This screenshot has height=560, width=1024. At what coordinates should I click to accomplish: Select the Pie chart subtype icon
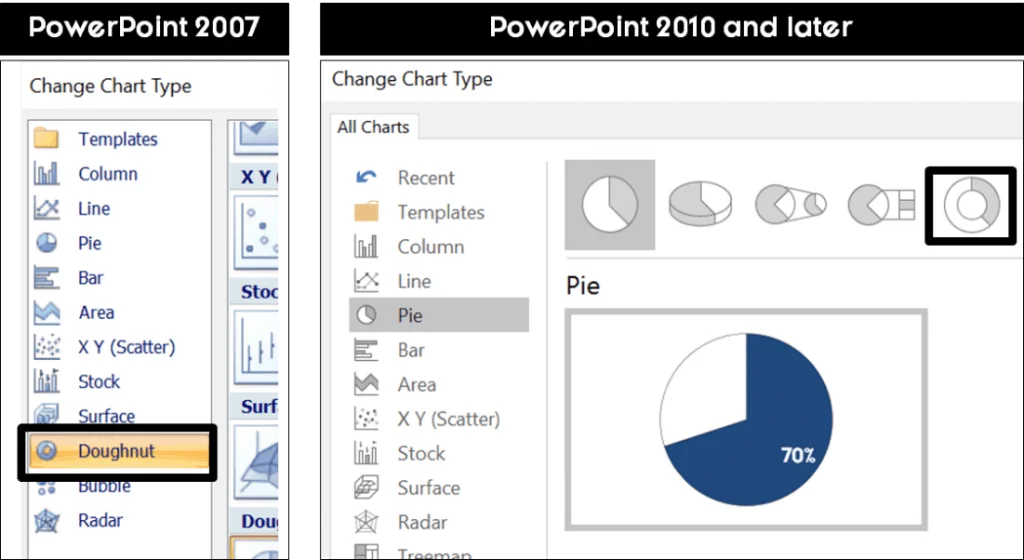coord(609,204)
